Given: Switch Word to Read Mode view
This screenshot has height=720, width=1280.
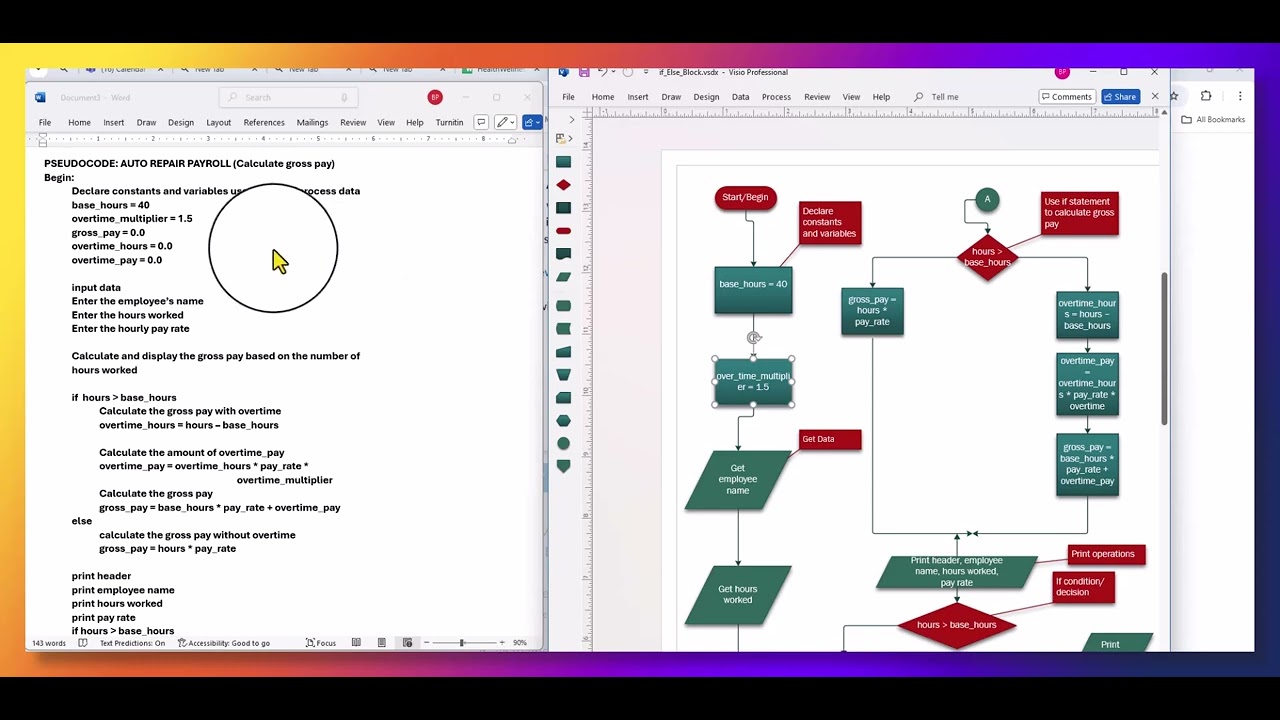Looking at the screenshot, I should (x=356, y=643).
